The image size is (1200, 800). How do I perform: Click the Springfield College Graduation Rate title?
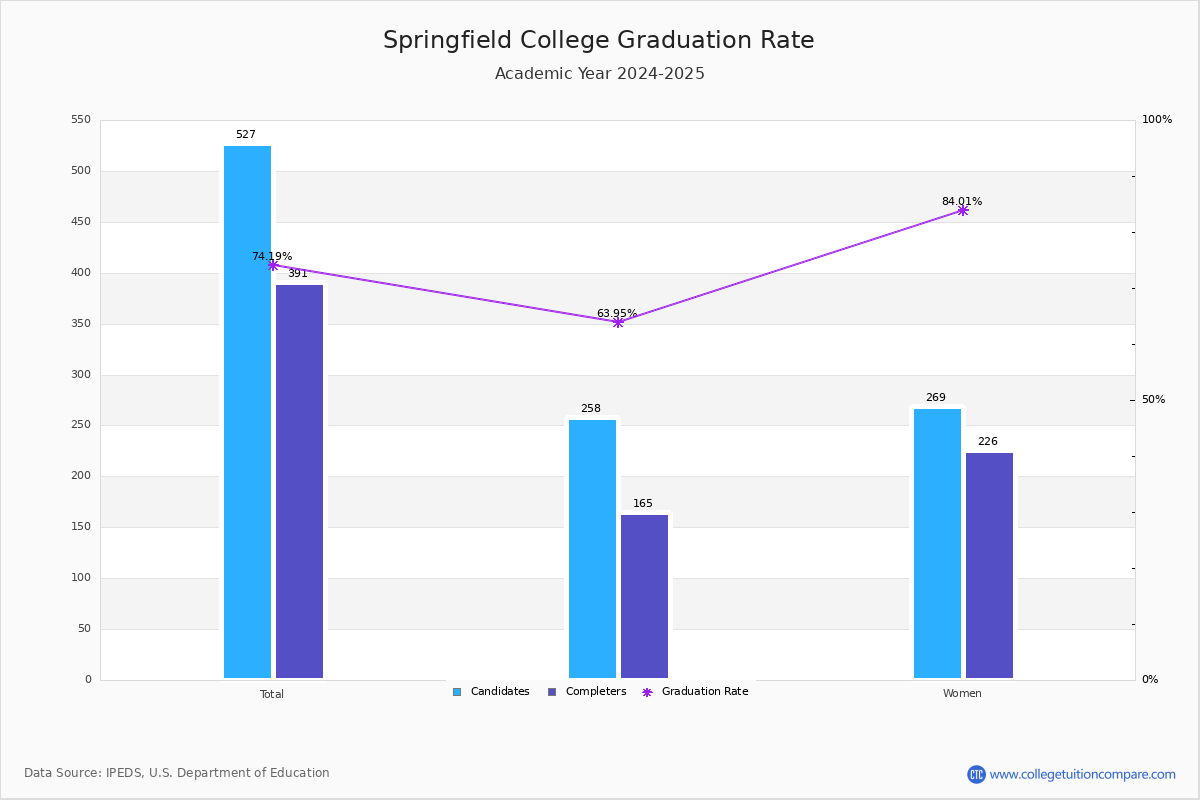coord(599,40)
